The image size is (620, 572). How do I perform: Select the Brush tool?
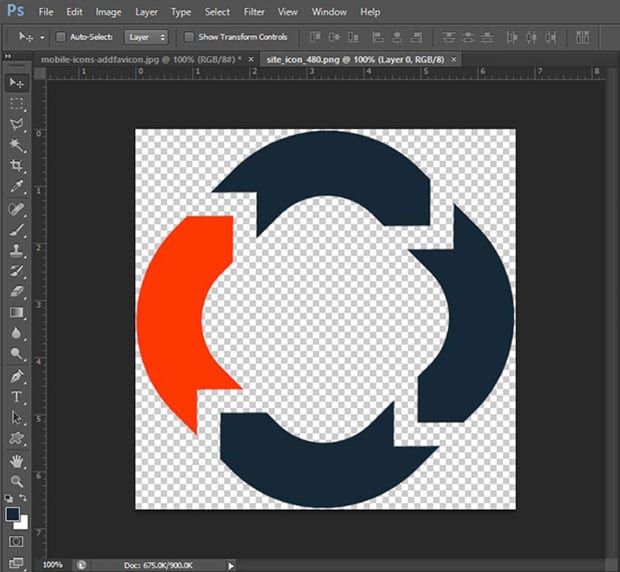[16, 229]
